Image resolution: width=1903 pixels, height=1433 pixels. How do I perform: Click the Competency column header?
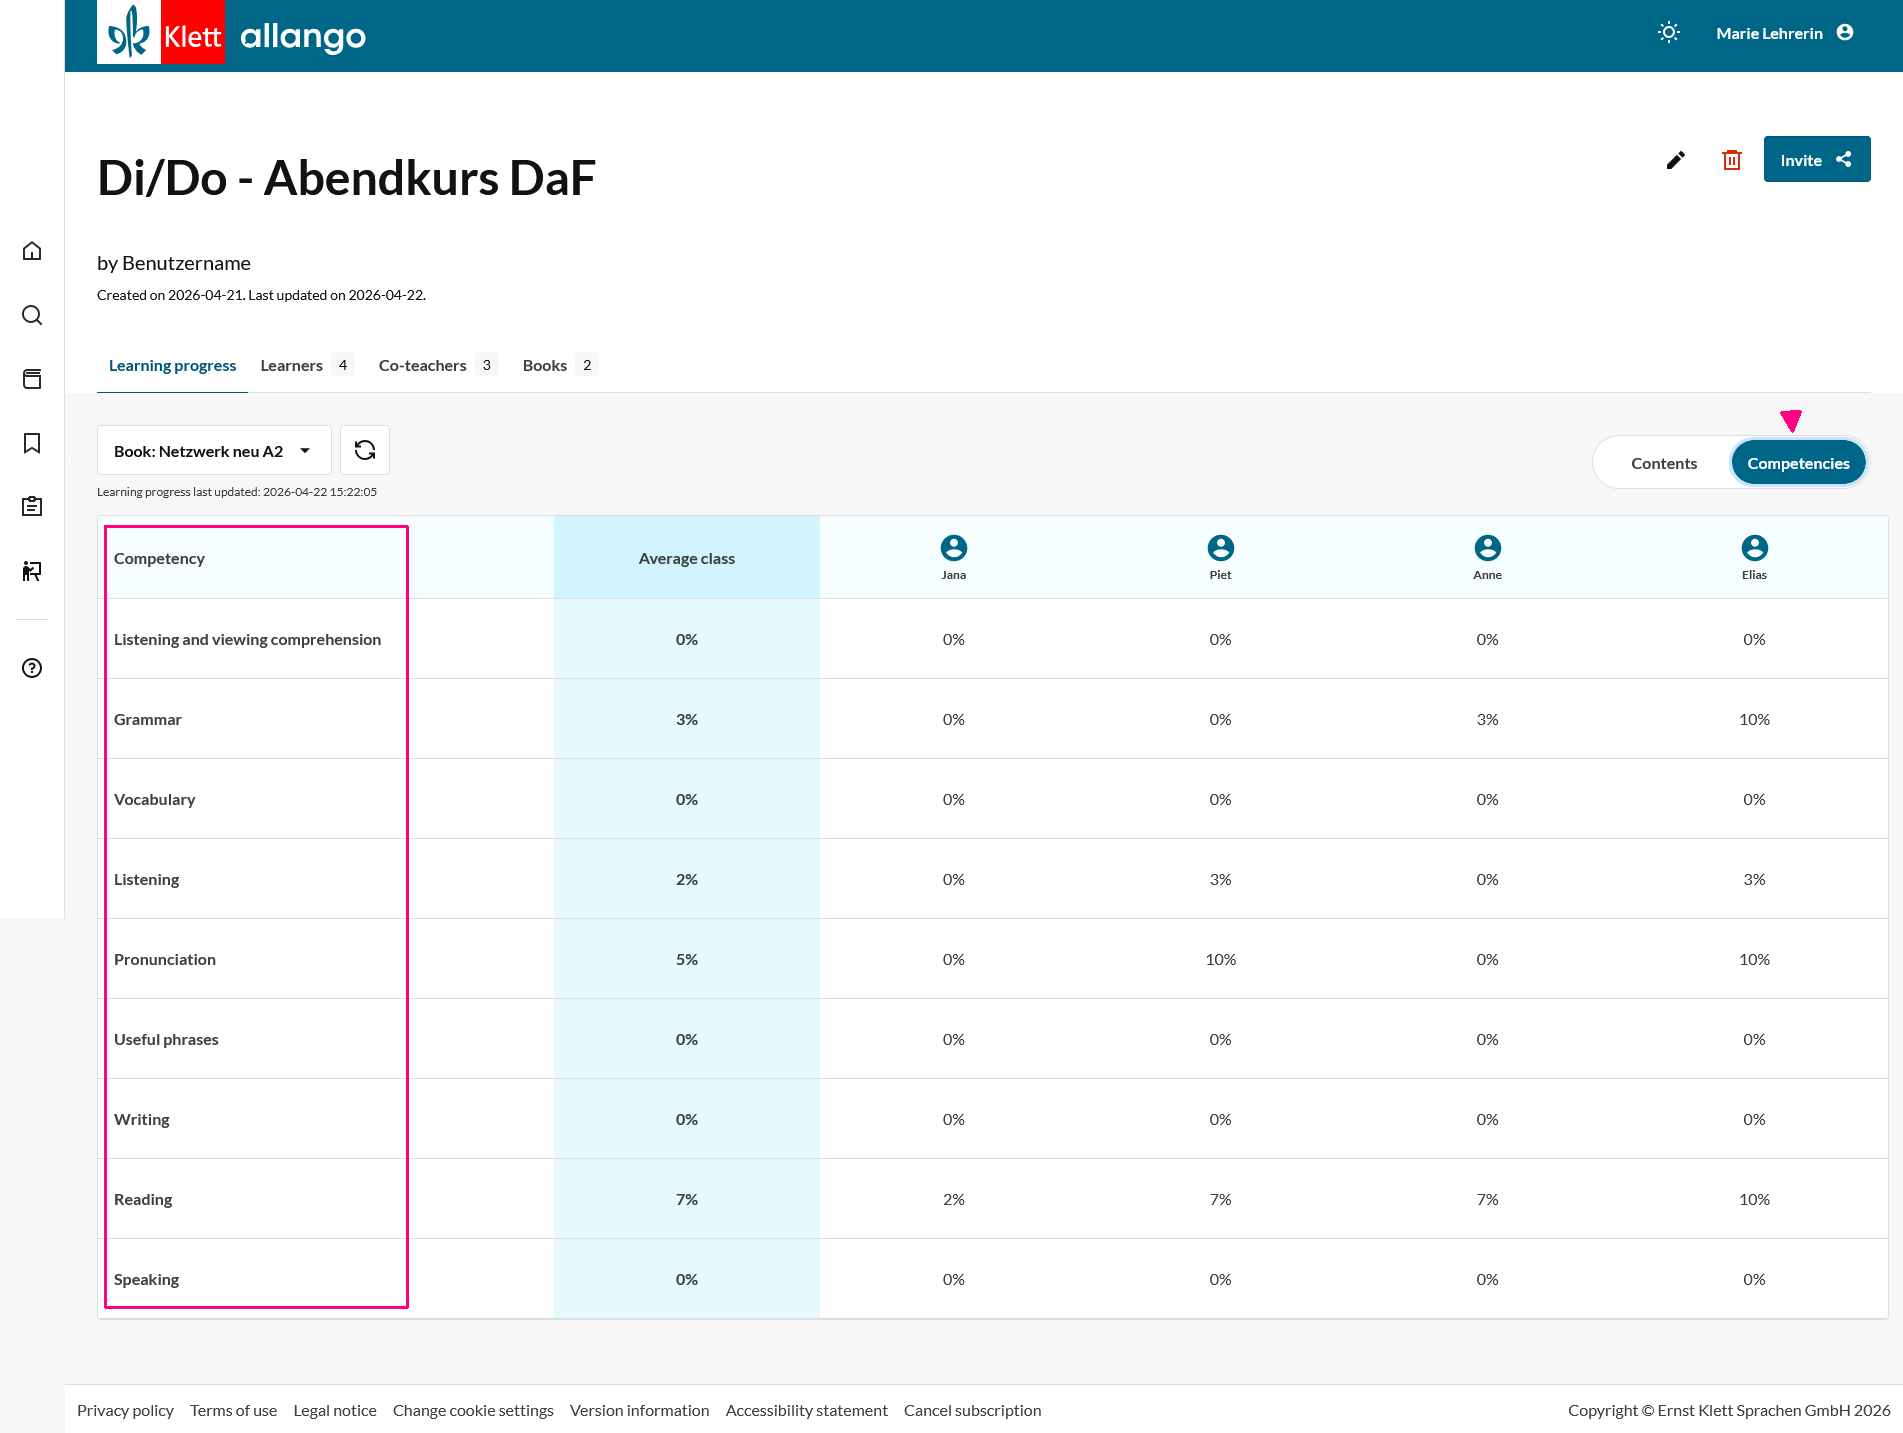(x=159, y=558)
